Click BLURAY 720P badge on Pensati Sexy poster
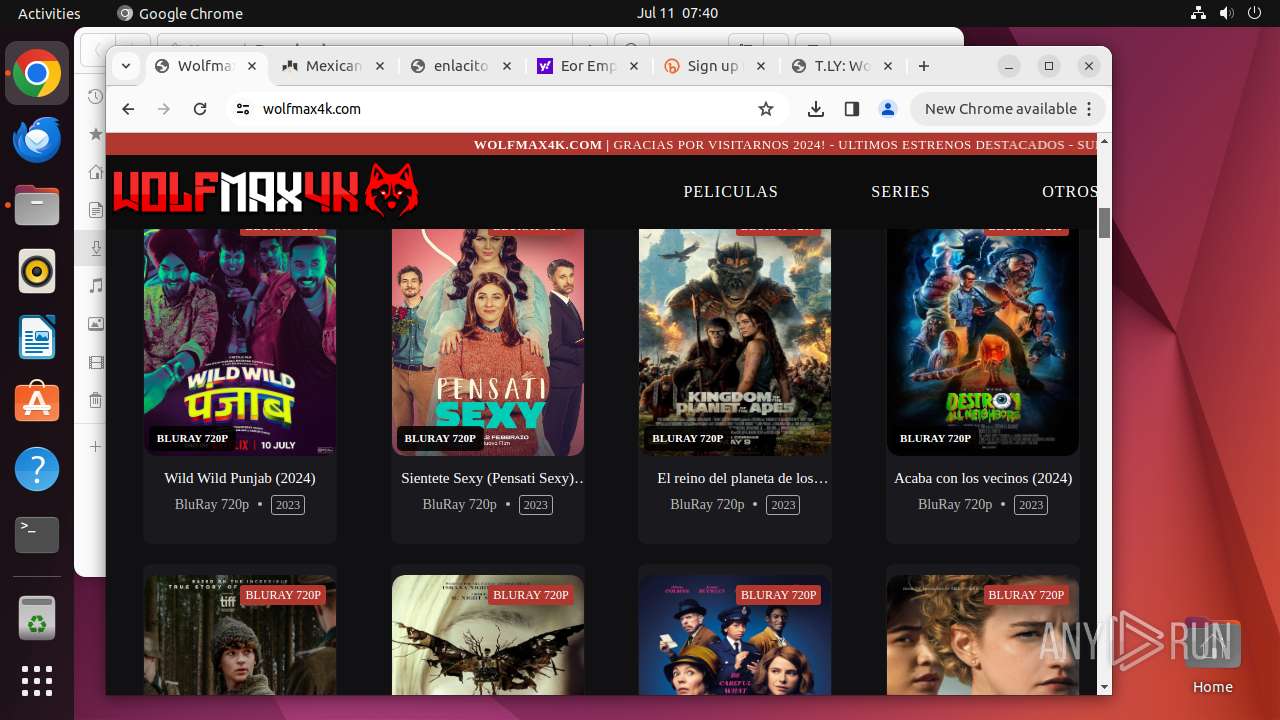 pos(440,438)
